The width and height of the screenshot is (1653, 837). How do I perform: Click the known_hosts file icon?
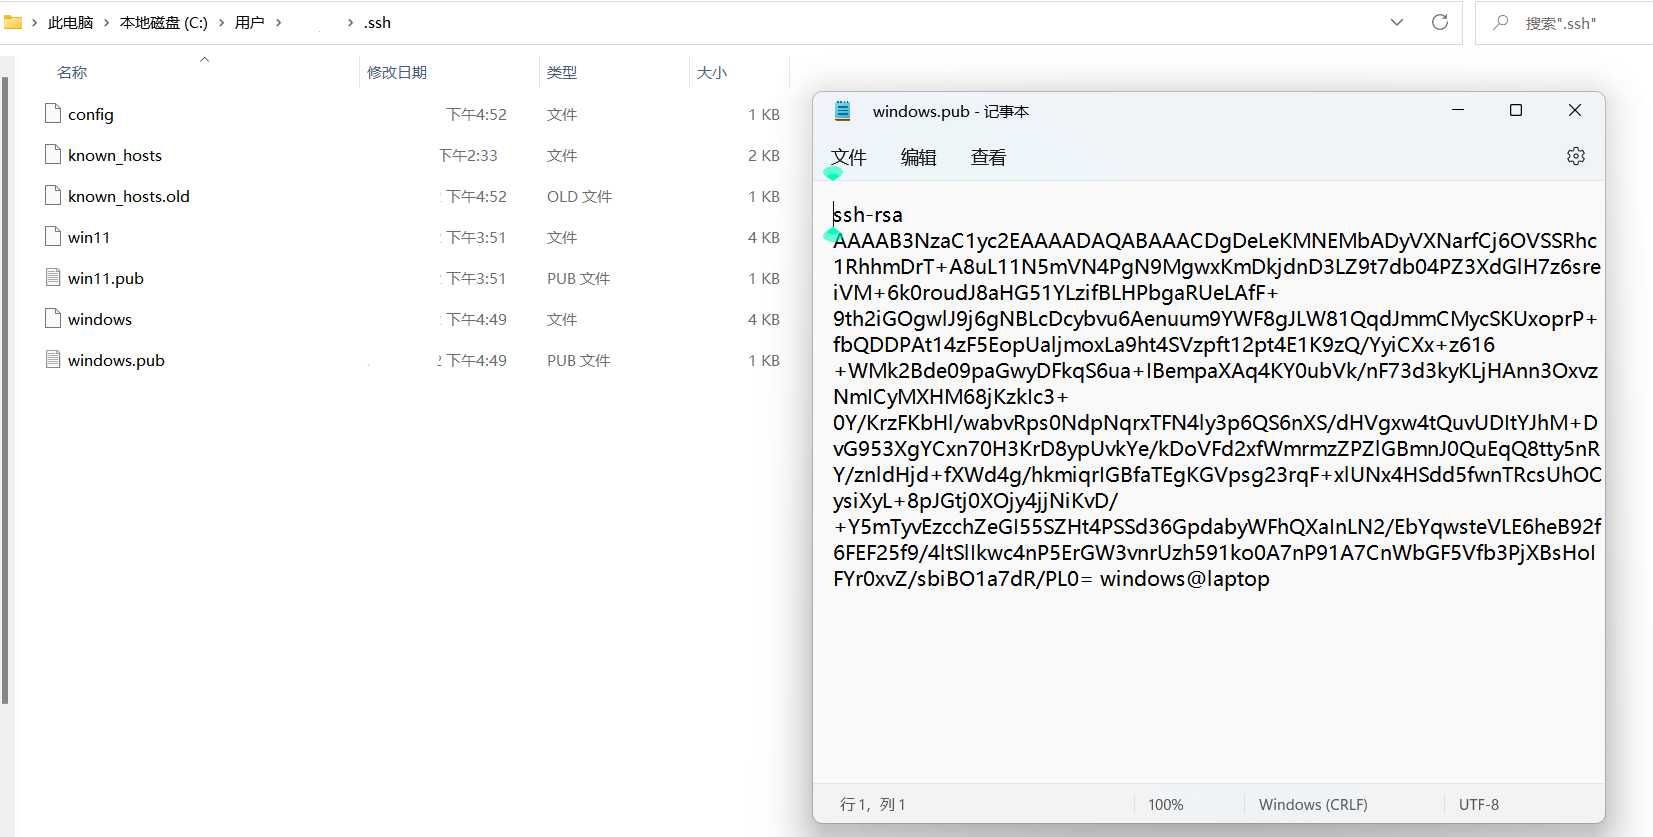coord(53,155)
